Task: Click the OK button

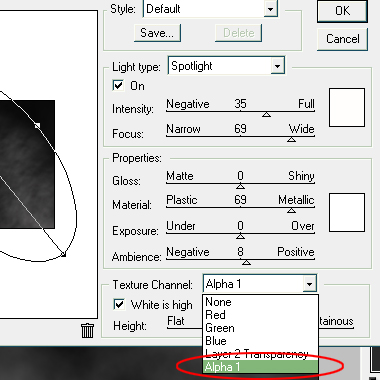Action: pos(342,11)
